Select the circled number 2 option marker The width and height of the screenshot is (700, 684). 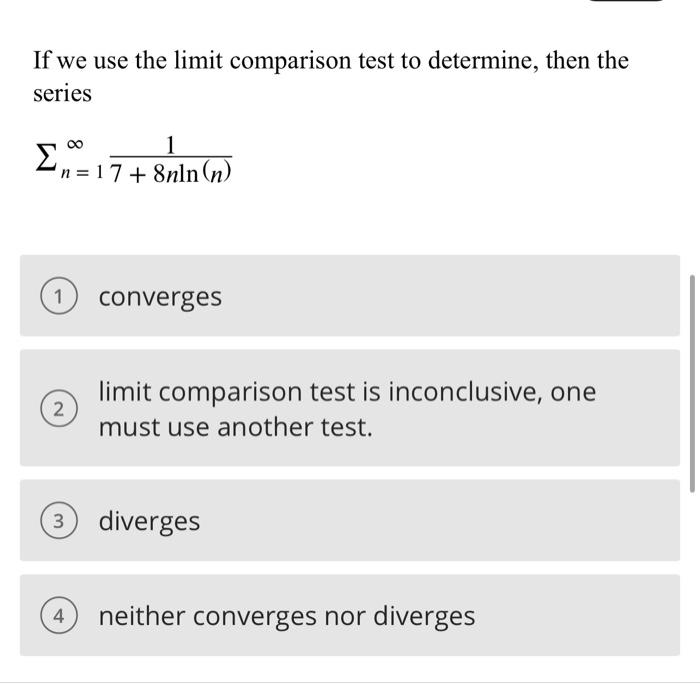pos(58,409)
